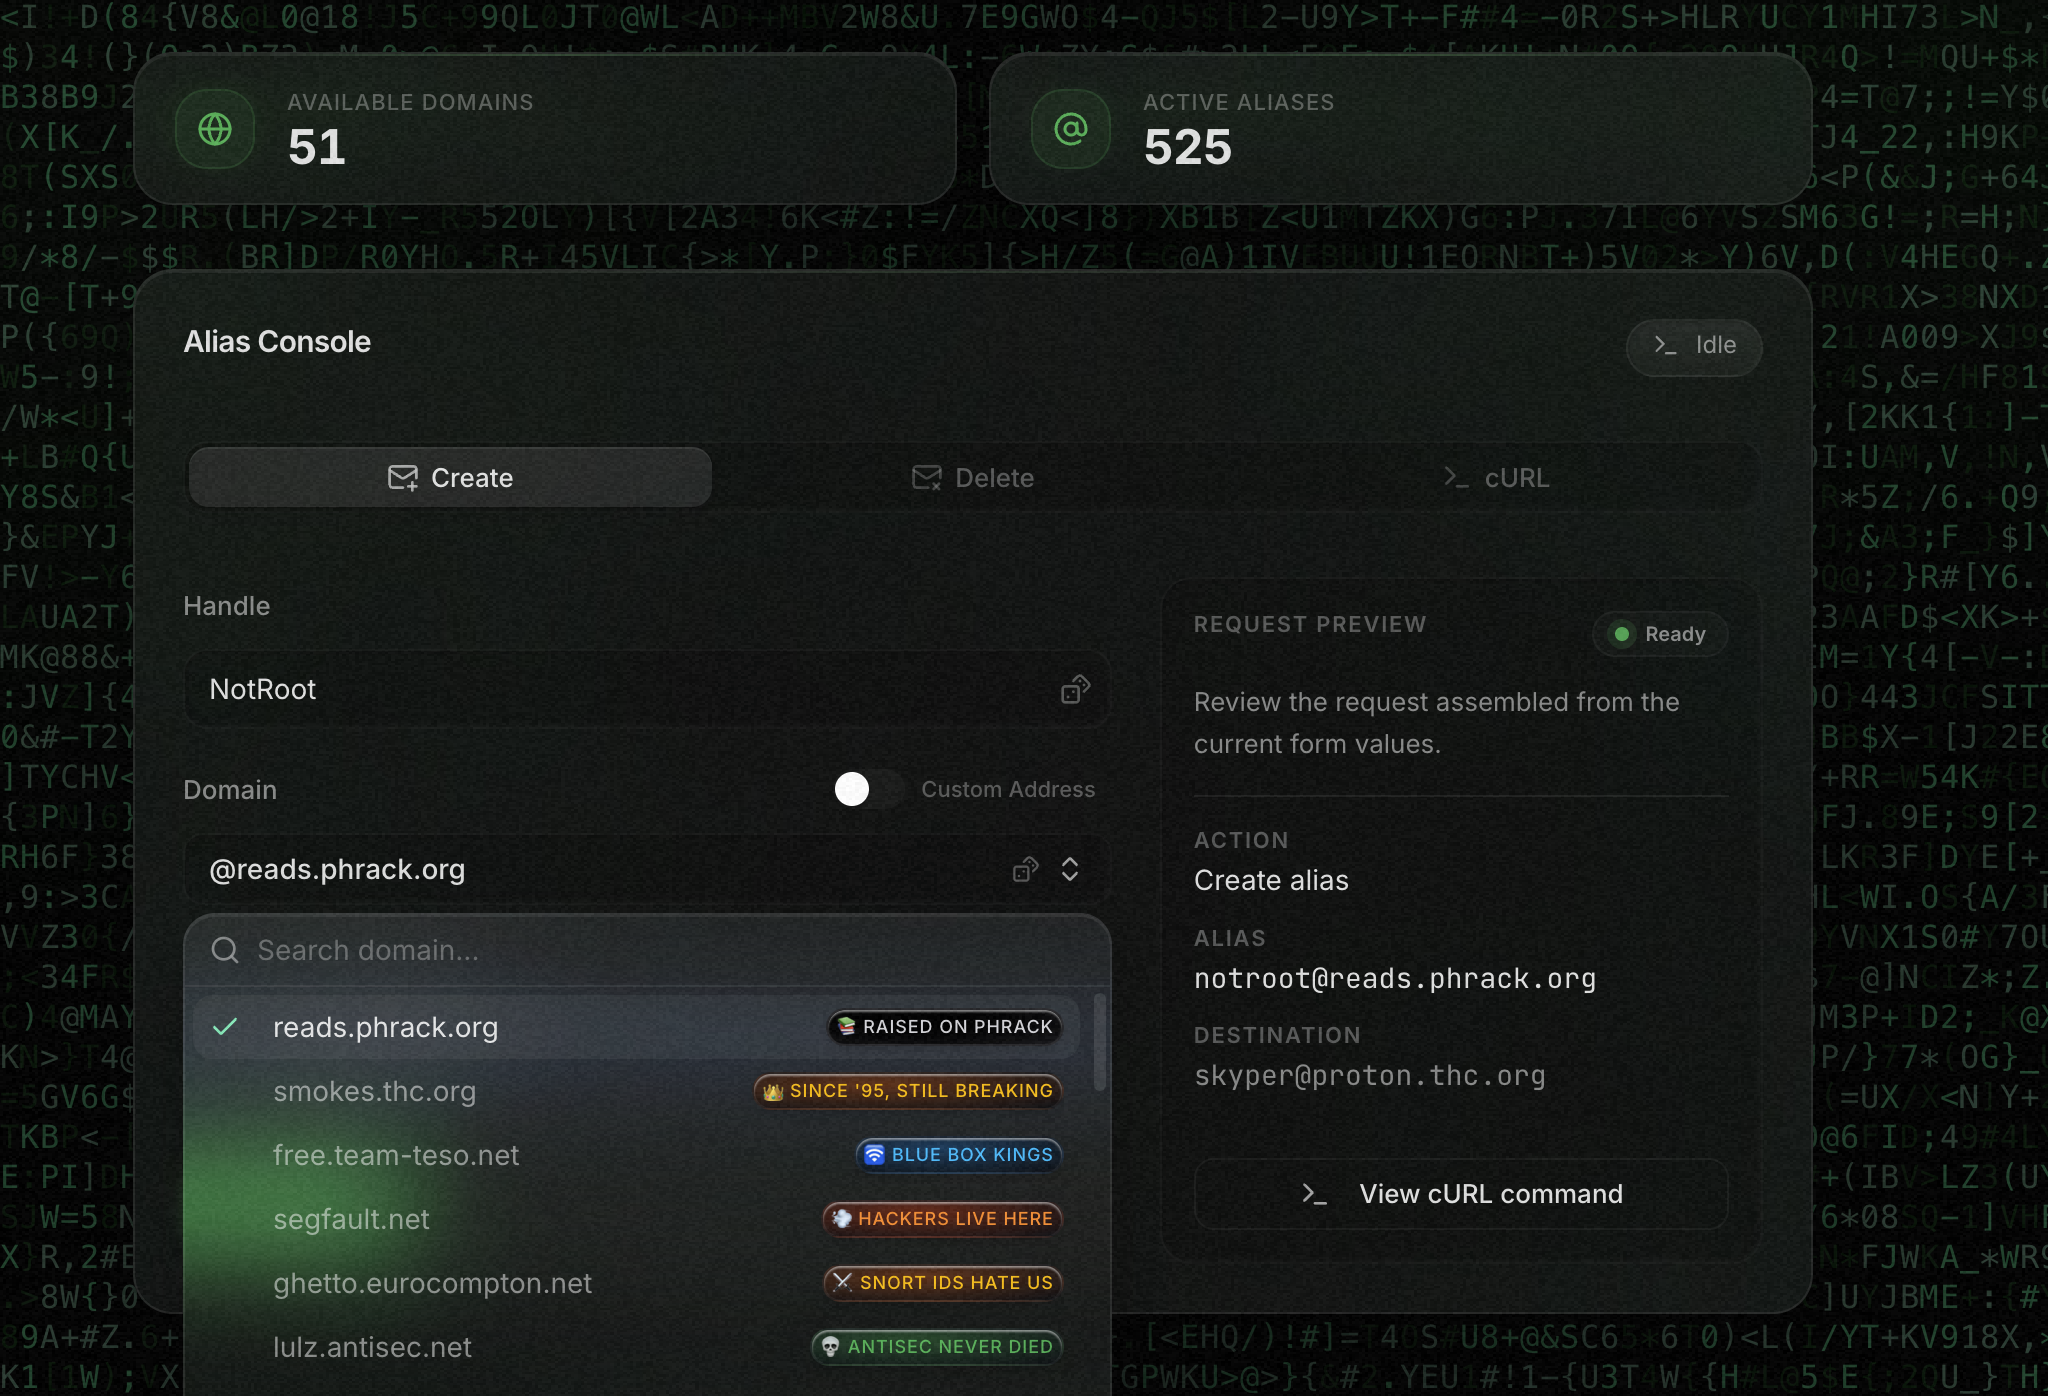2048x1396 pixels.
Task: Switch to the Create tab
Action: tap(450, 478)
